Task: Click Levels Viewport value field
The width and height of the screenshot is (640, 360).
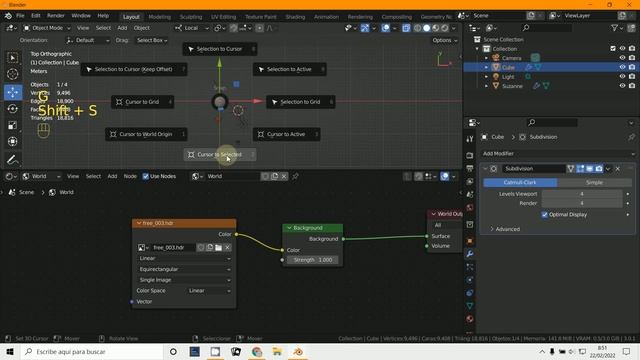Action: tap(582, 194)
